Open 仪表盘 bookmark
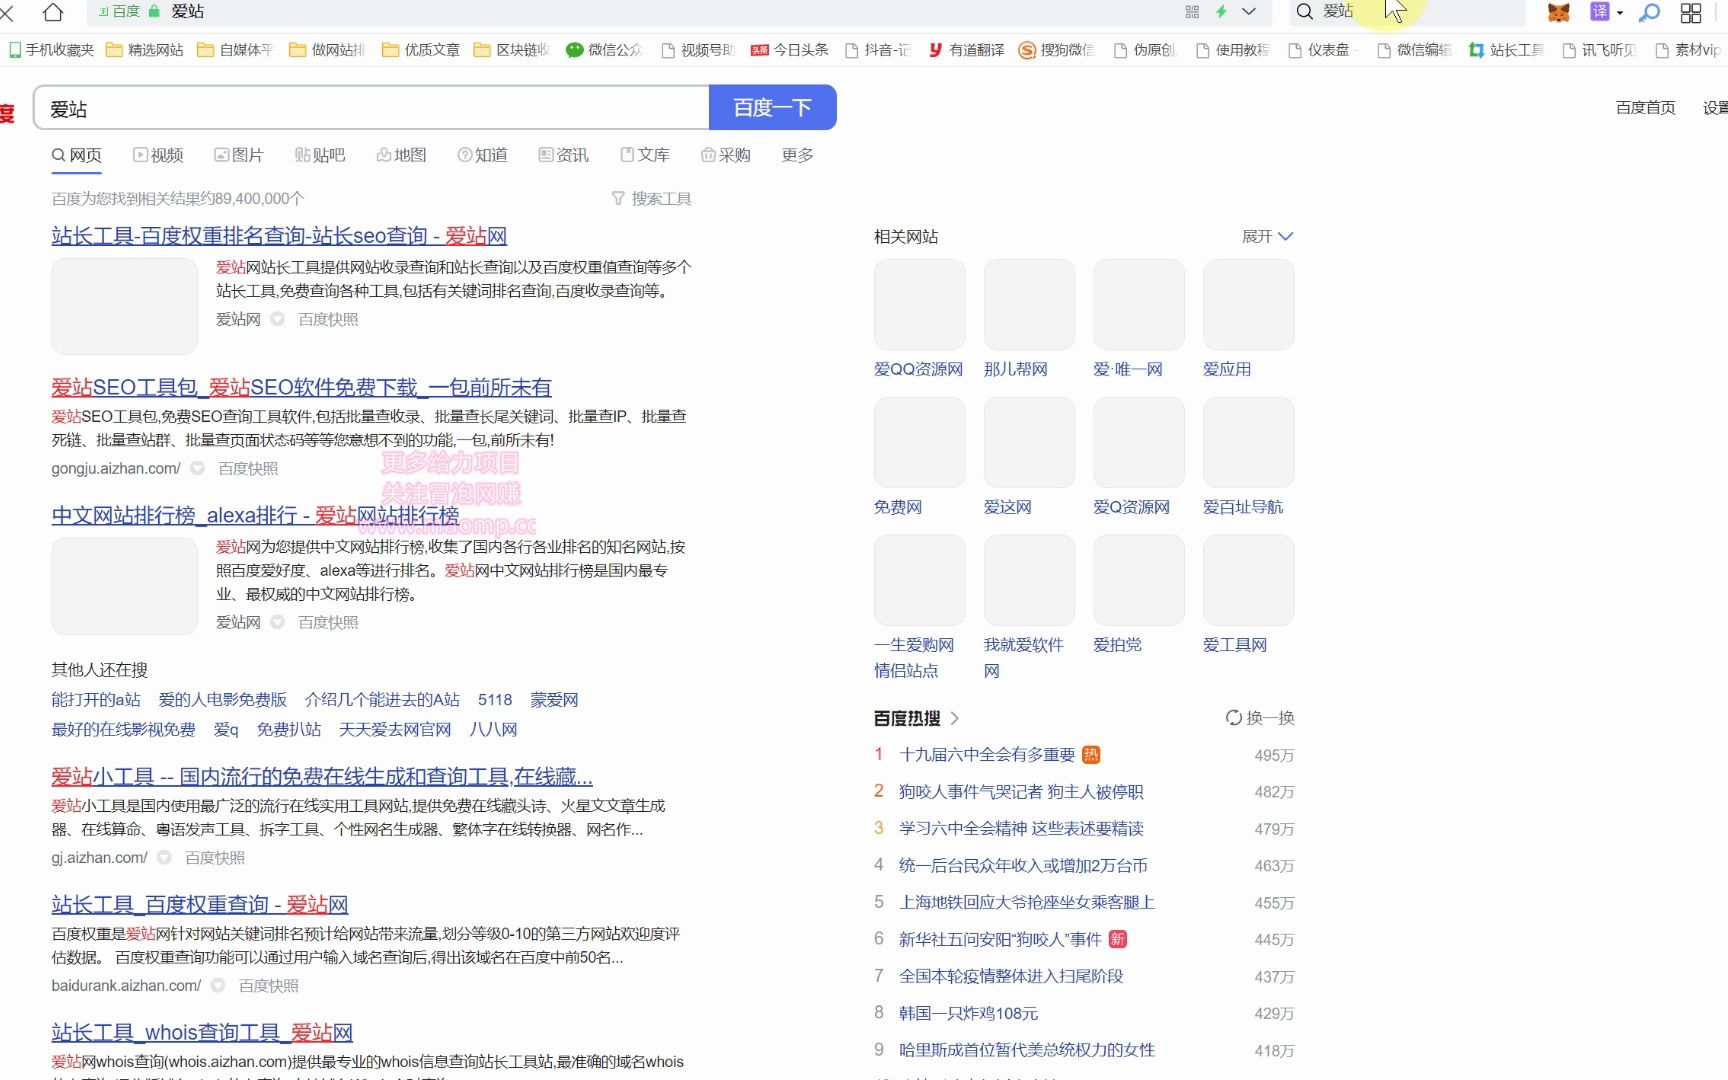The height and width of the screenshot is (1080, 1728). point(1320,50)
